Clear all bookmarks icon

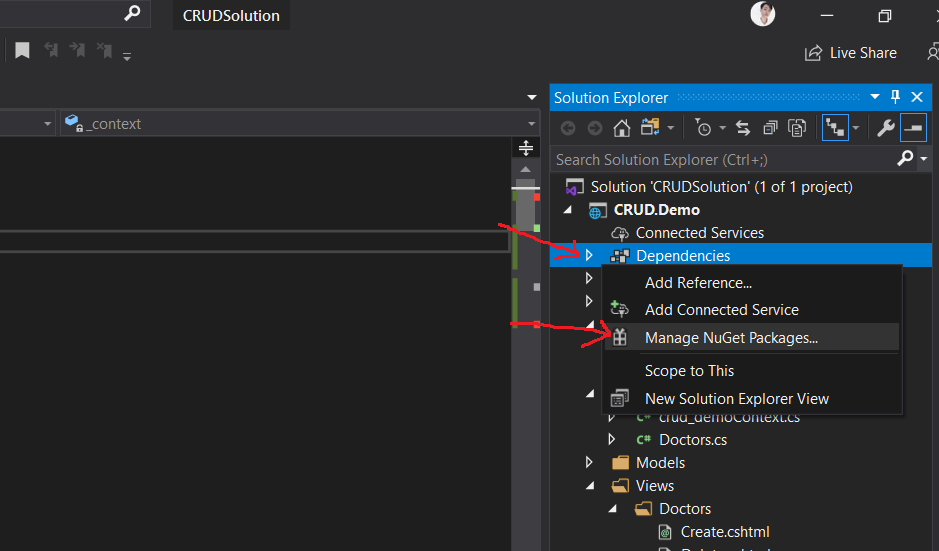(104, 50)
